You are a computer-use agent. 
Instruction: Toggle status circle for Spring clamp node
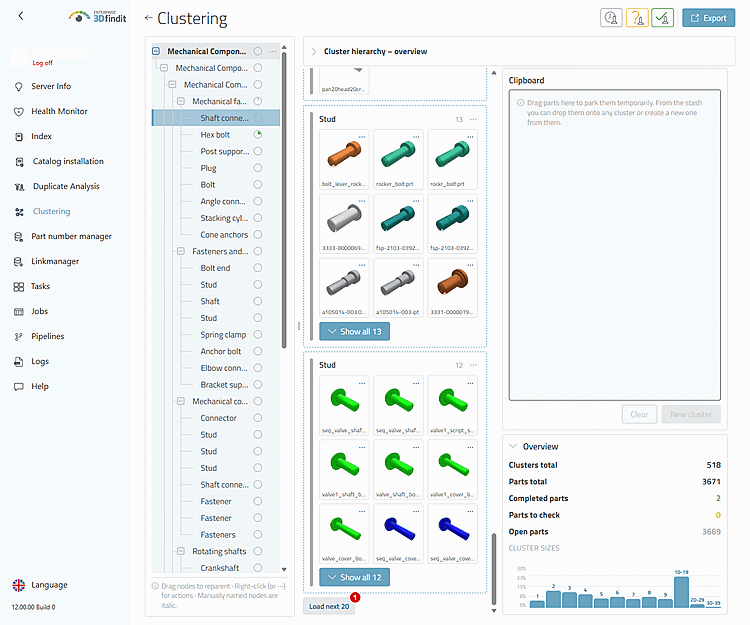tap(258, 334)
